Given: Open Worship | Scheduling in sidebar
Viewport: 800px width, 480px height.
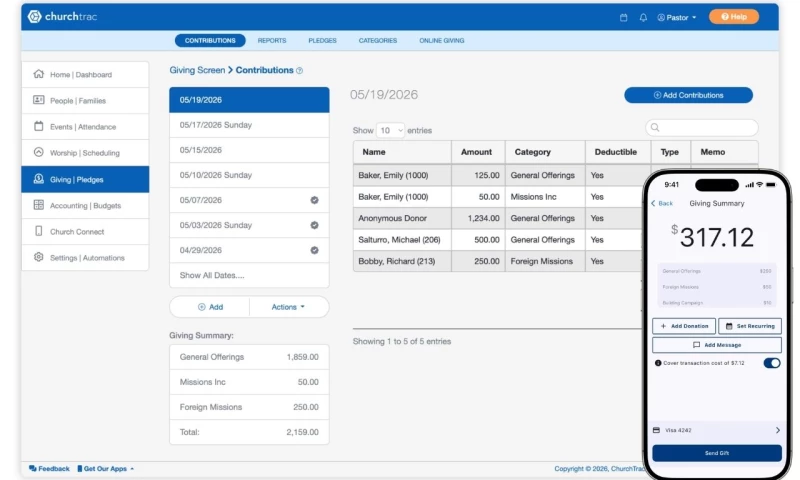Looking at the screenshot, I should click(85, 153).
